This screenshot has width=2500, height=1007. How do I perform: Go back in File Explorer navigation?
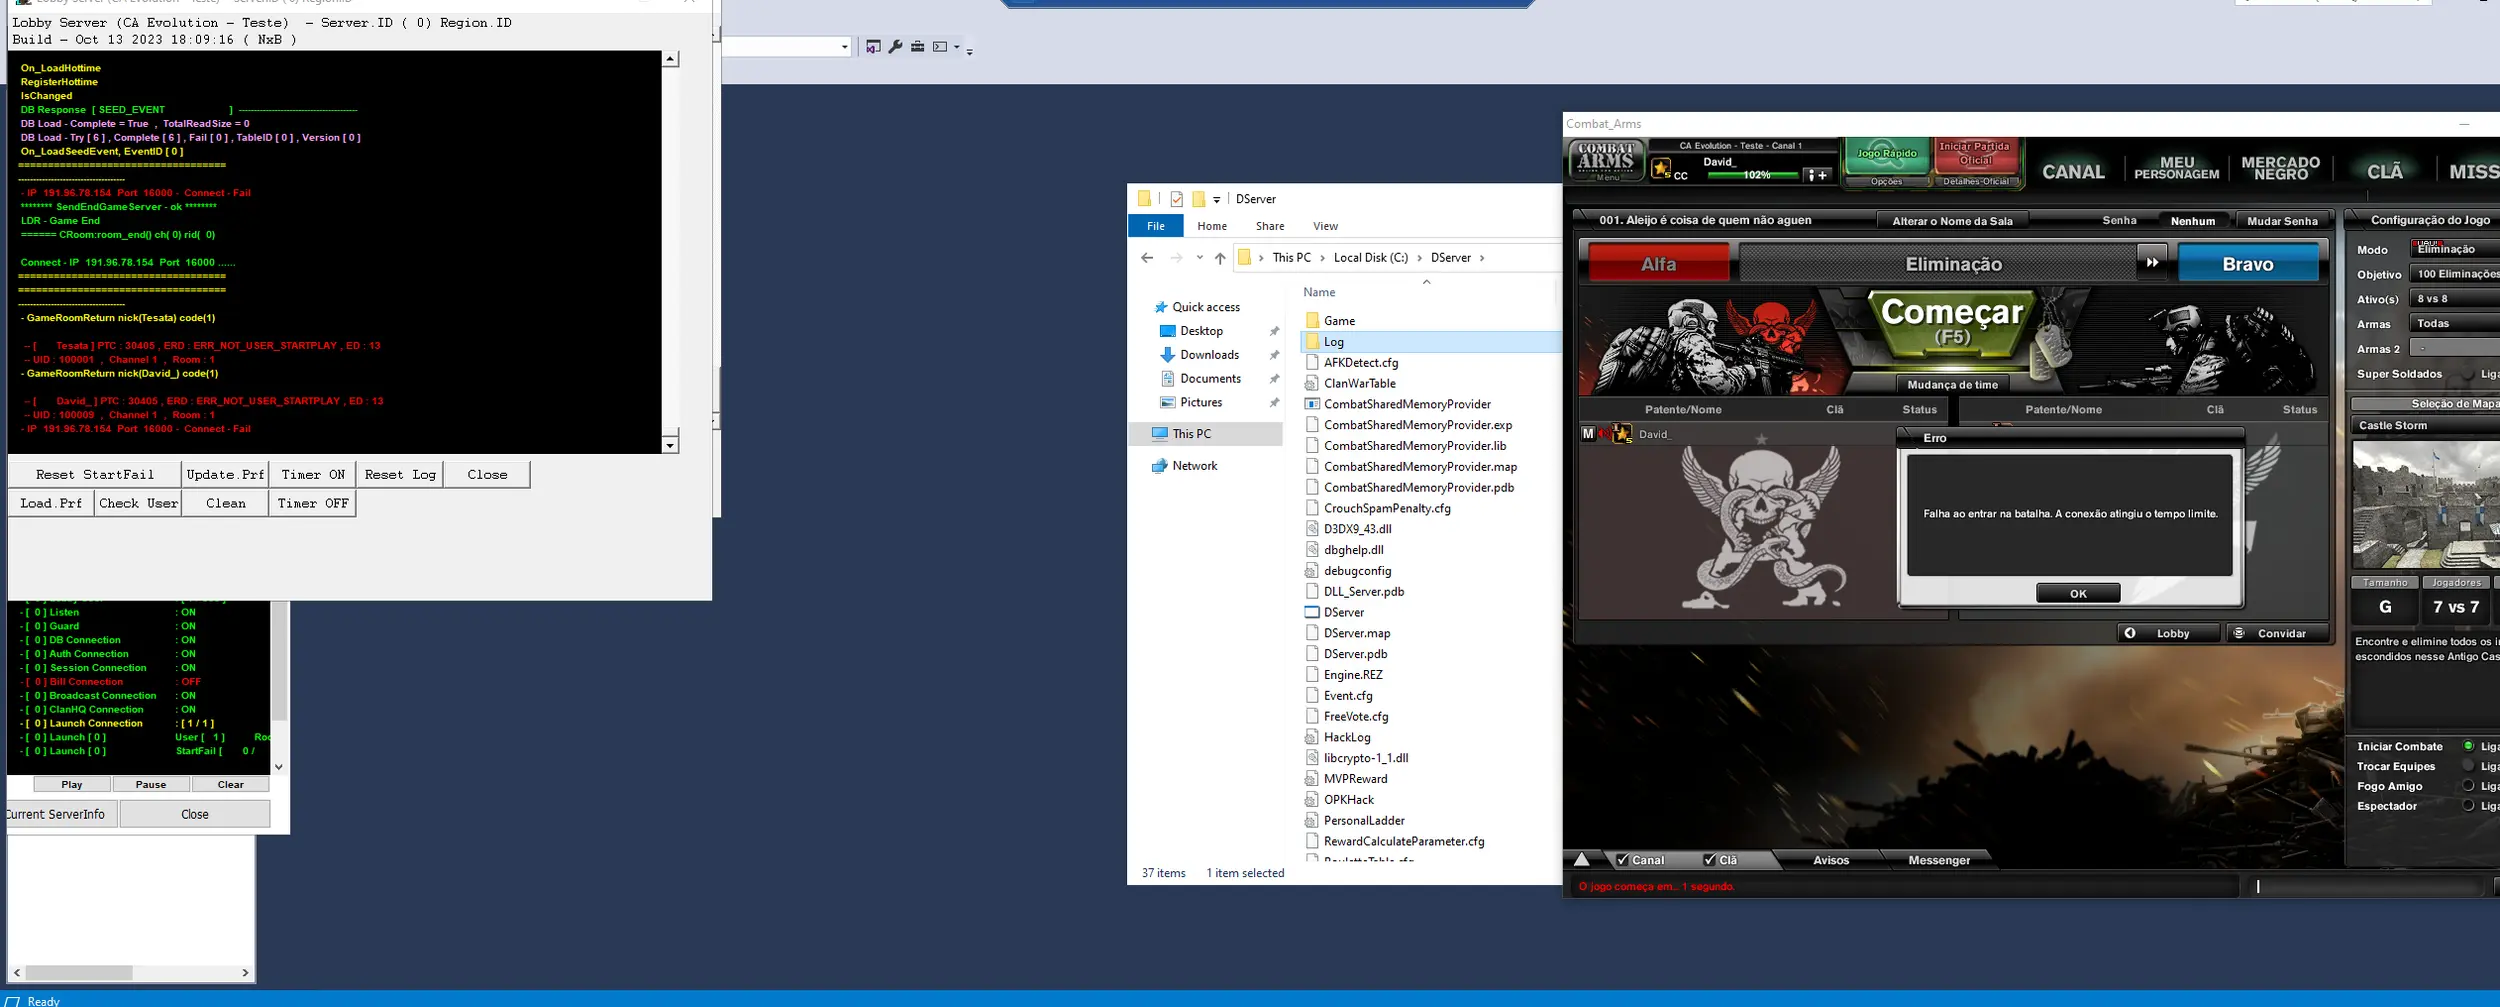(1147, 258)
